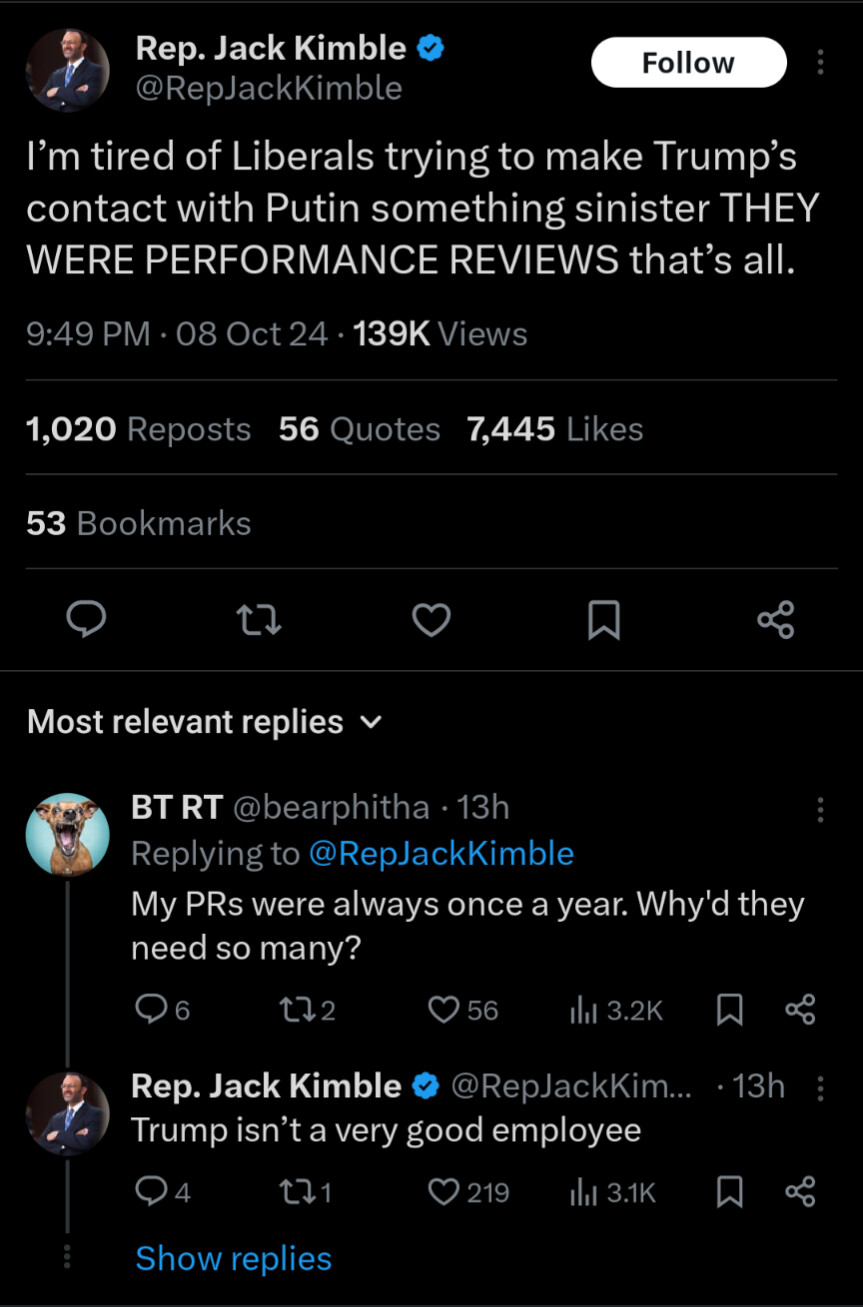Share the main tweet

coord(775,621)
